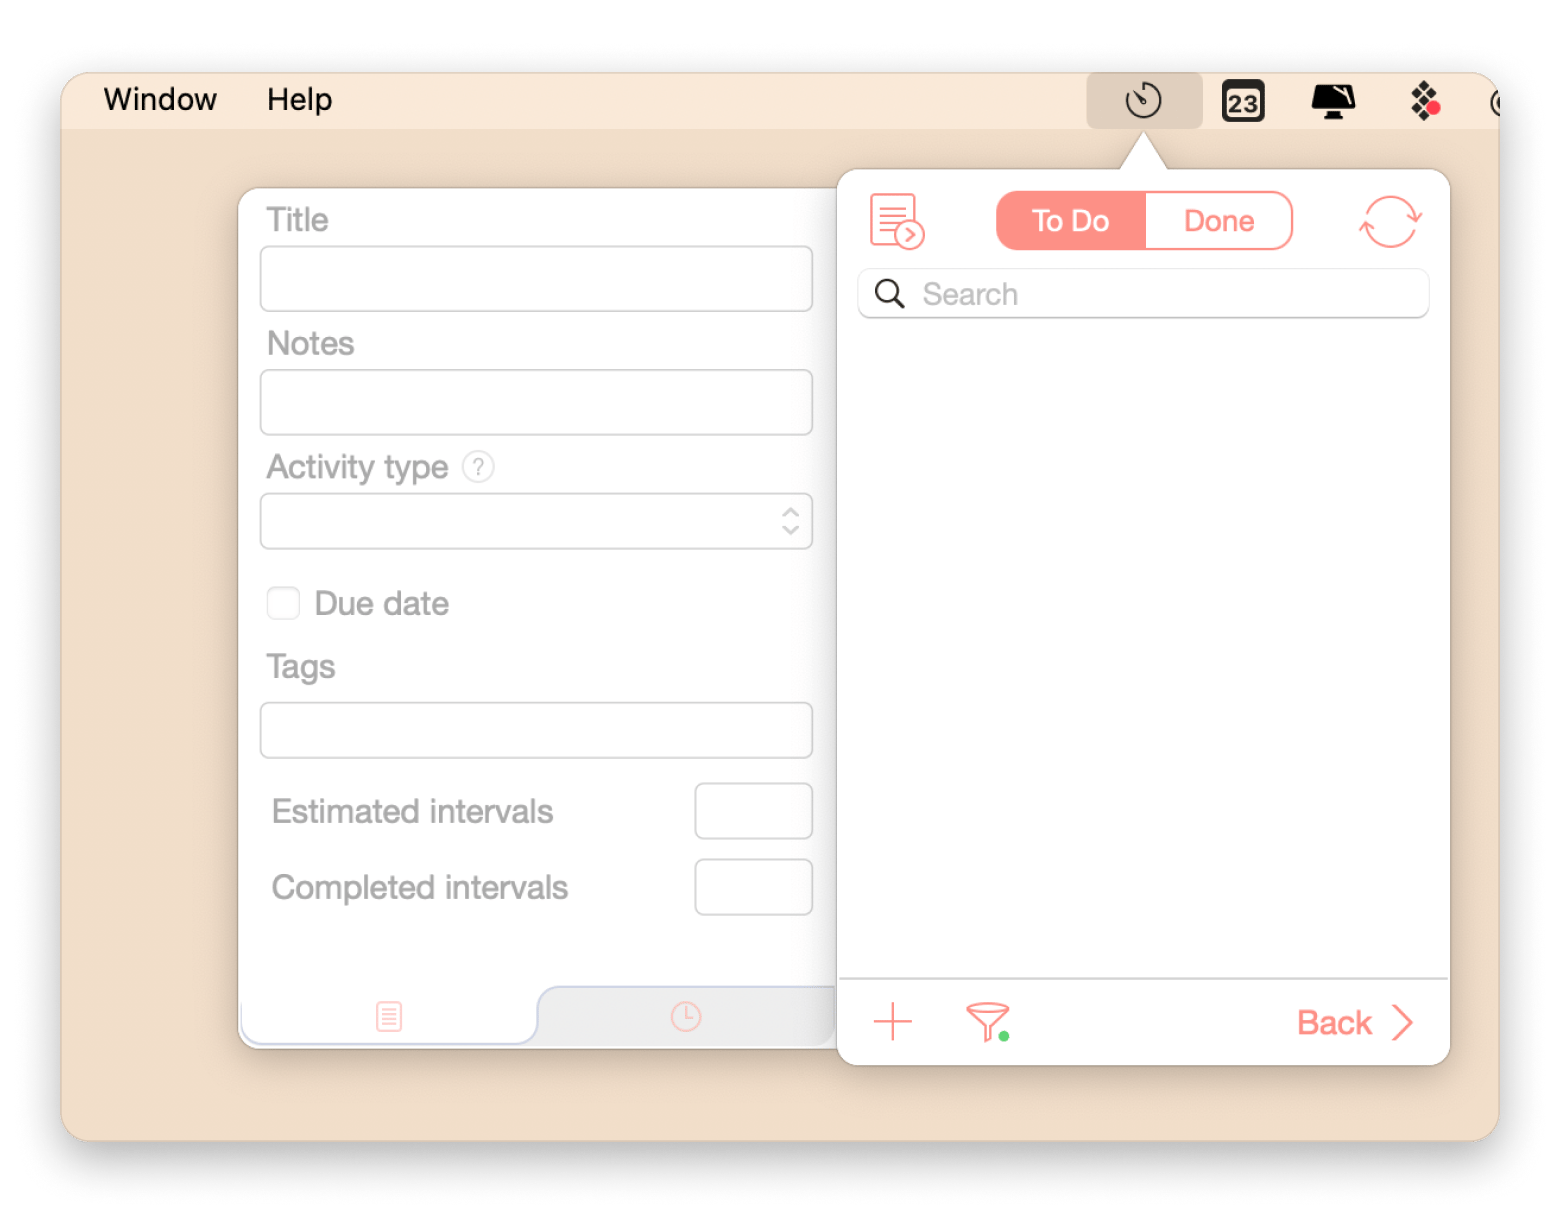Open the Help menu
The image size is (1560, 1222).
pos(299,100)
